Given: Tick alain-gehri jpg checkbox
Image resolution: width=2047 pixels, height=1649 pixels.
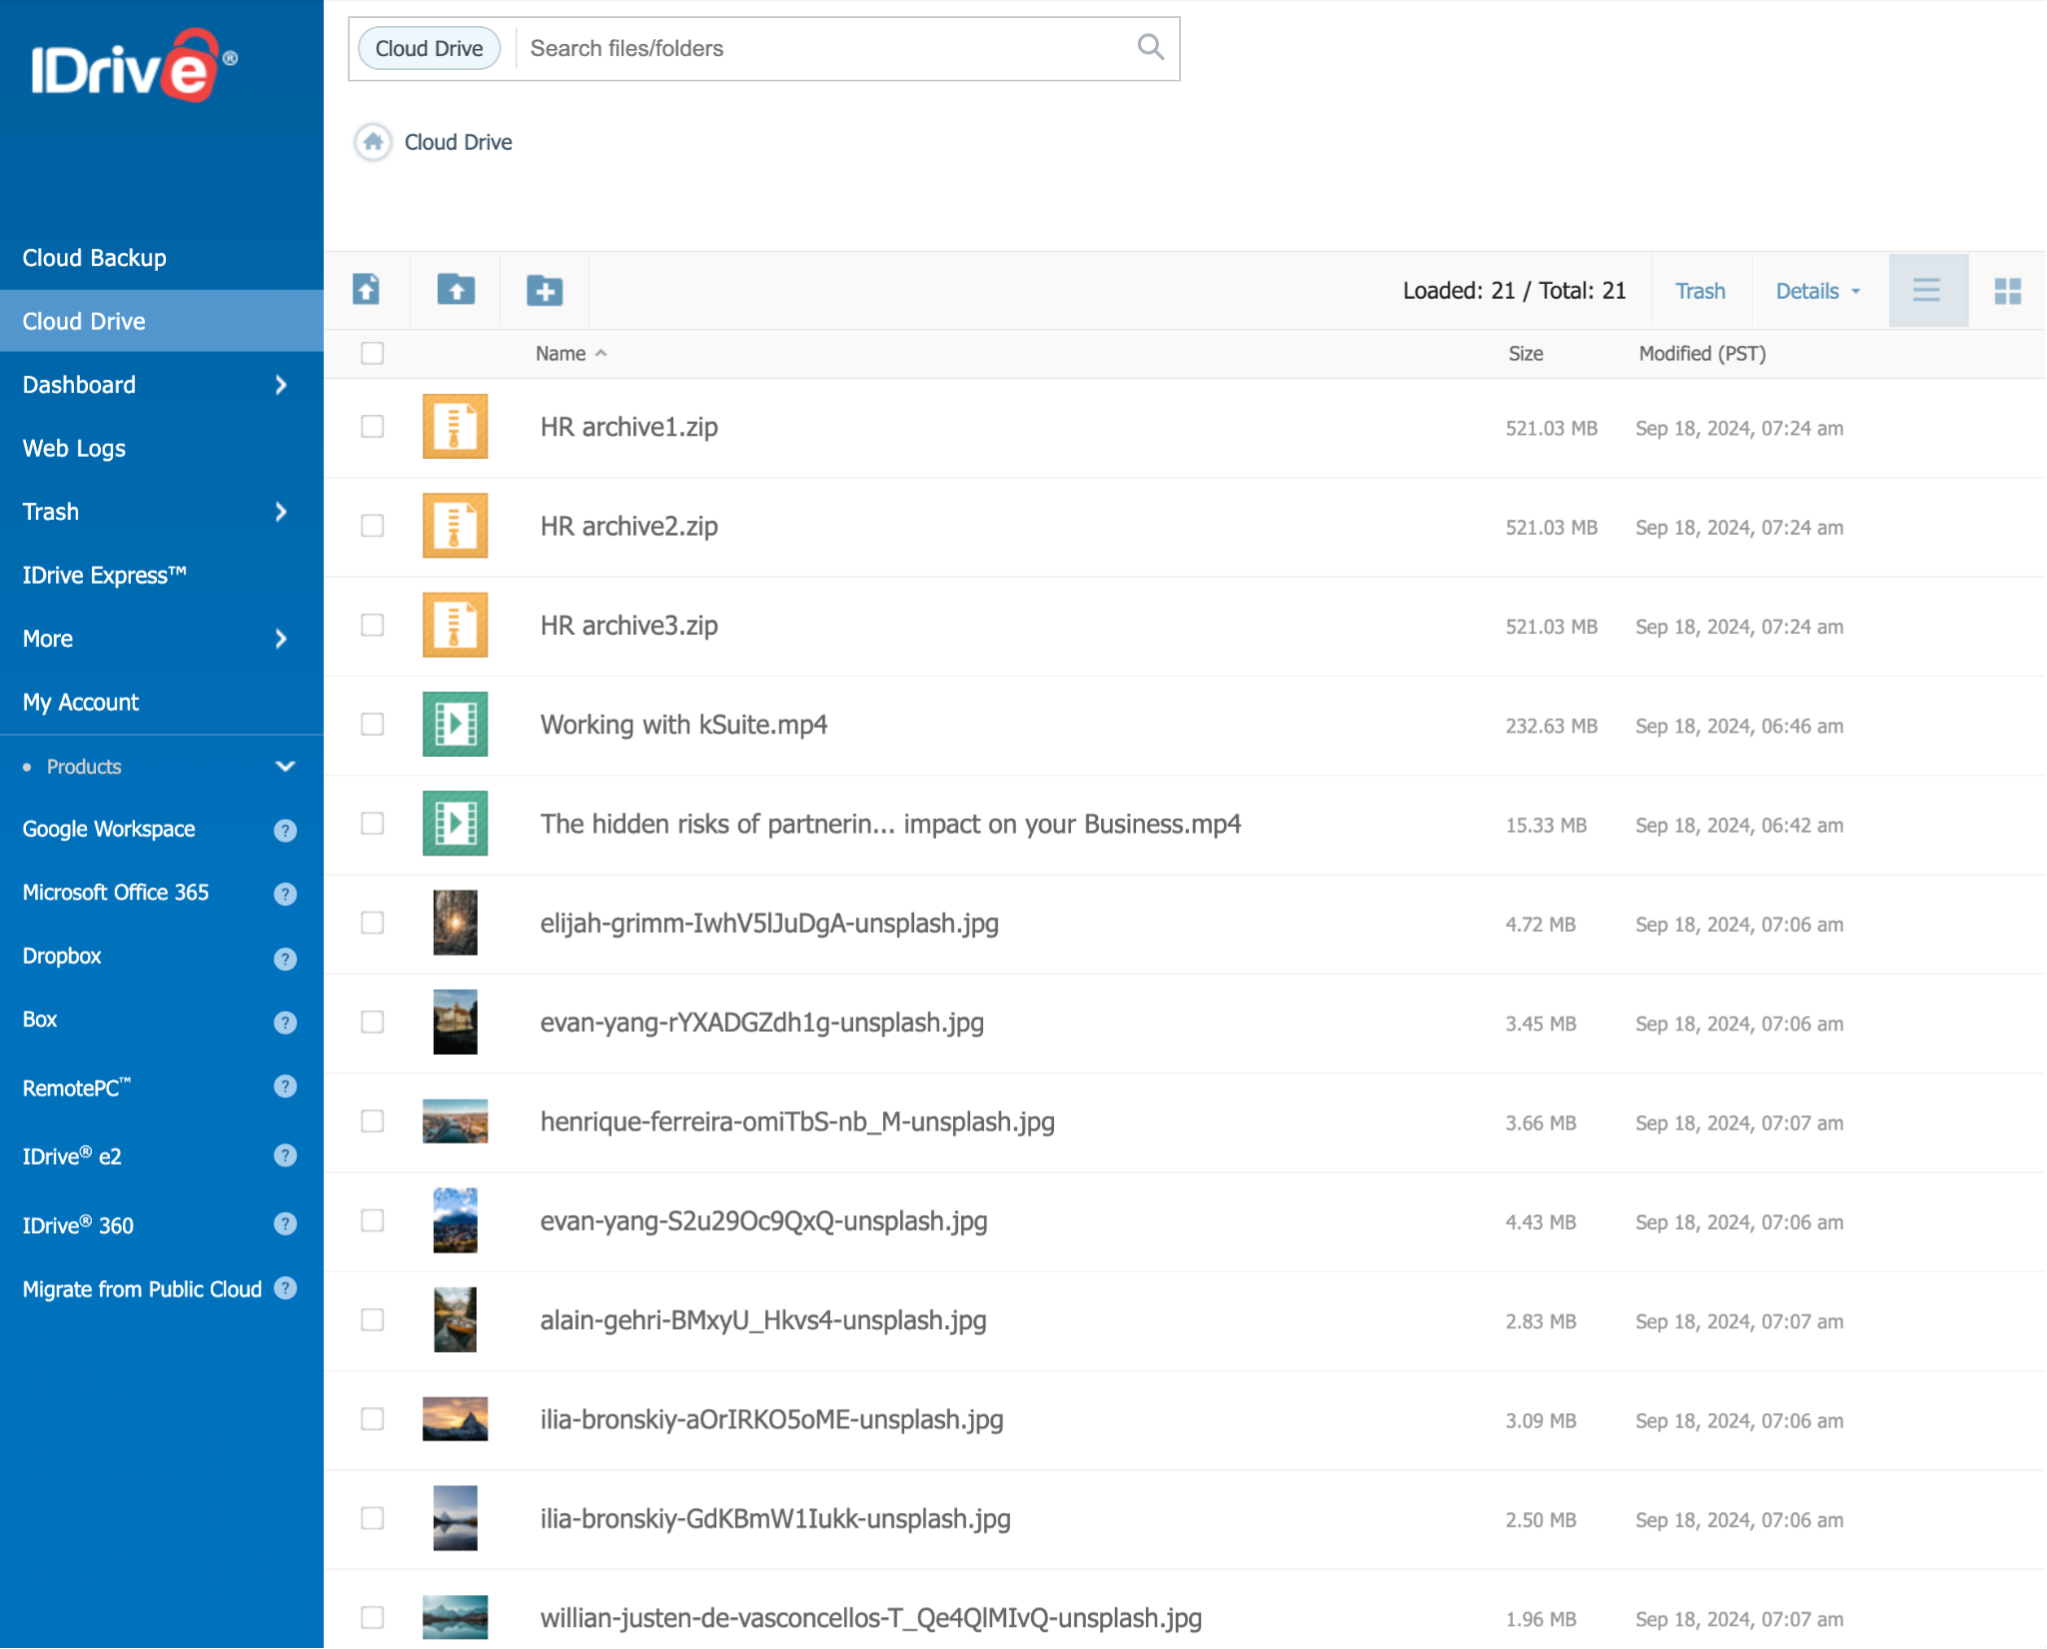Looking at the screenshot, I should (x=372, y=1320).
